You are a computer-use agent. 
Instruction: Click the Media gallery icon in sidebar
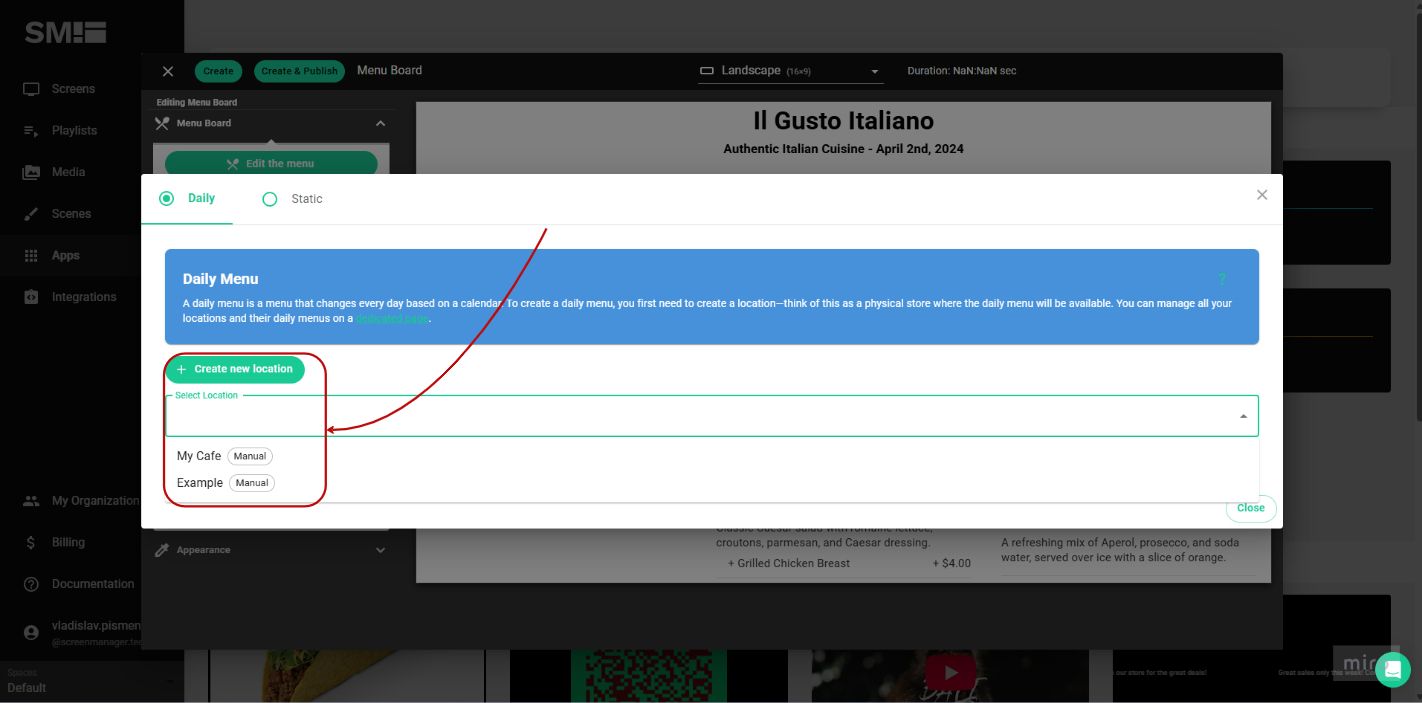click(31, 172)
